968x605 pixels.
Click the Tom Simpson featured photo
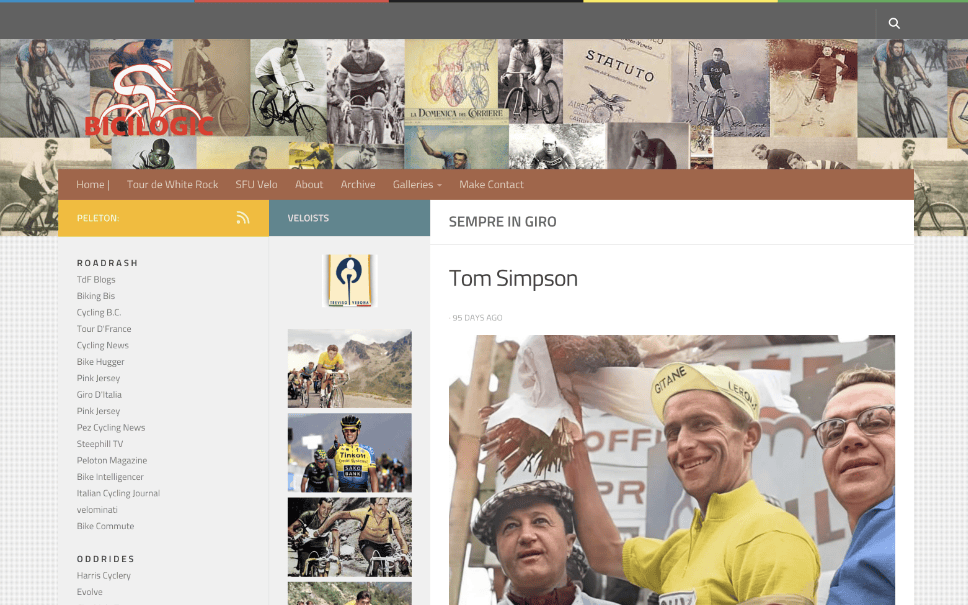[x=672, y=470]
